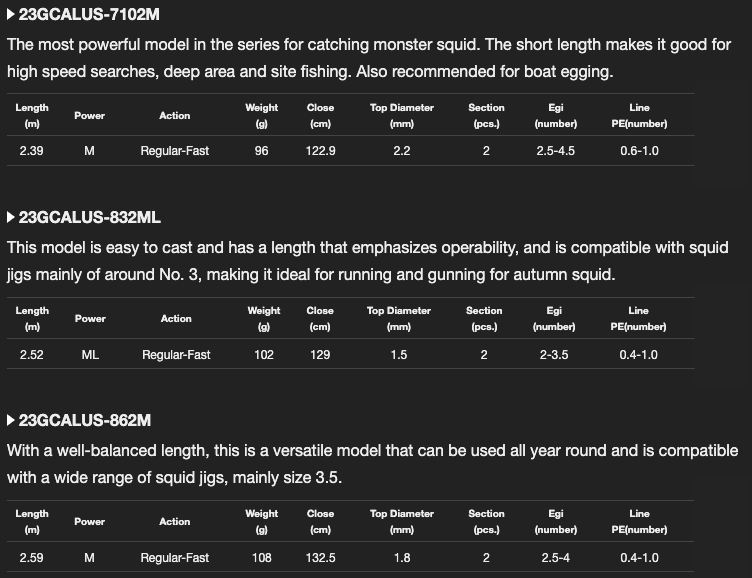Select the weight value 108

[x=262, y=557]
